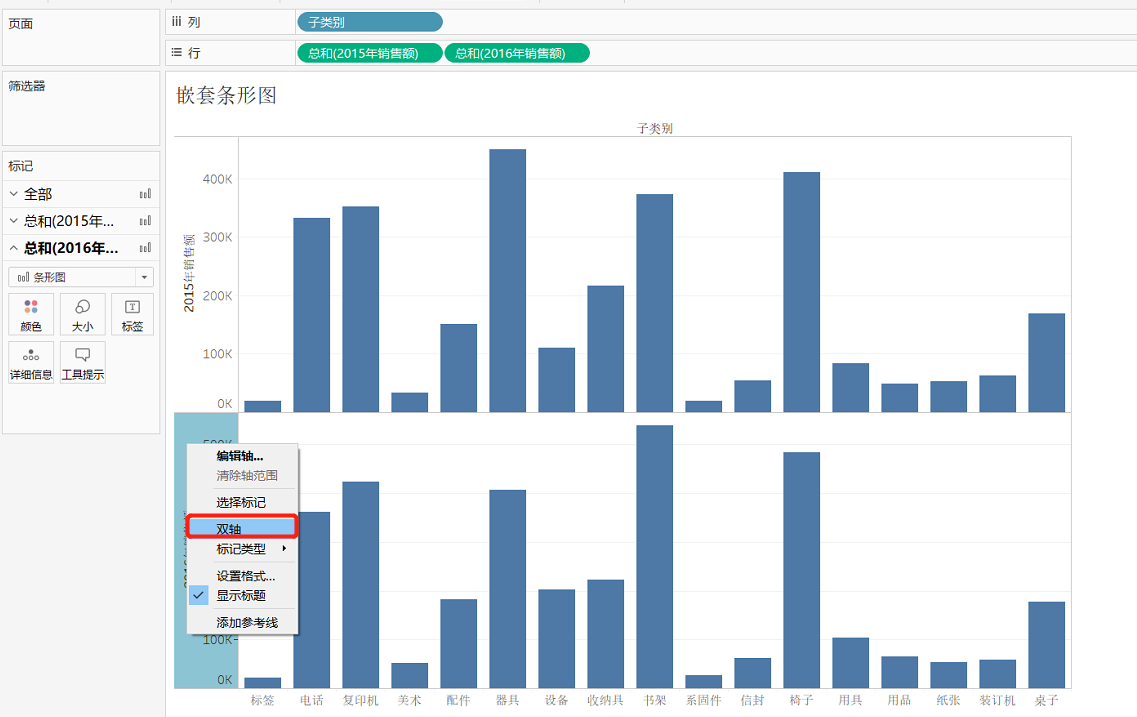Viewport: 1137px width, 717px height.
Task: Click the 器具 bar in upper chart
Action: coord(508,281)
